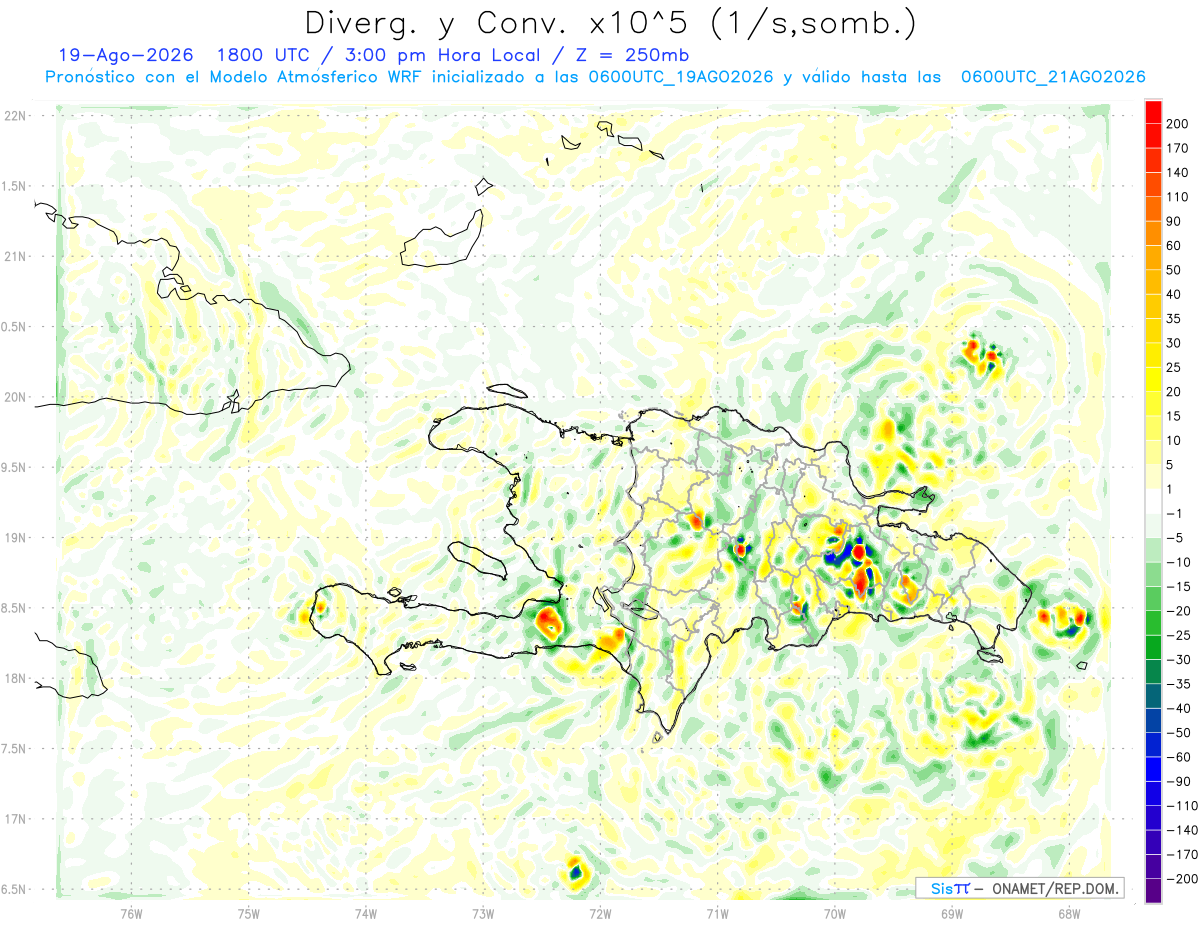Click the "9.5N" latitude label
This screenshot has width=1200, height=927.
pos(14,467)
